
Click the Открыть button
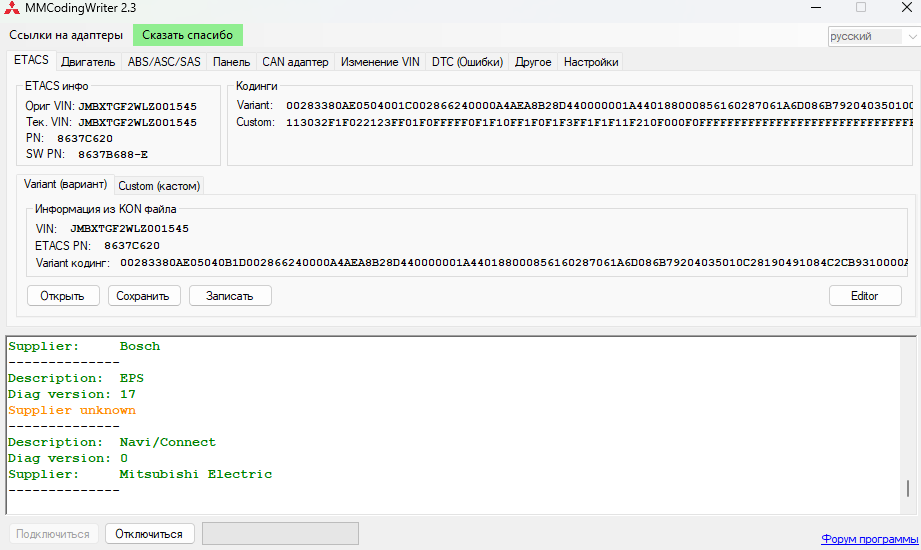[x=63, y=296]
